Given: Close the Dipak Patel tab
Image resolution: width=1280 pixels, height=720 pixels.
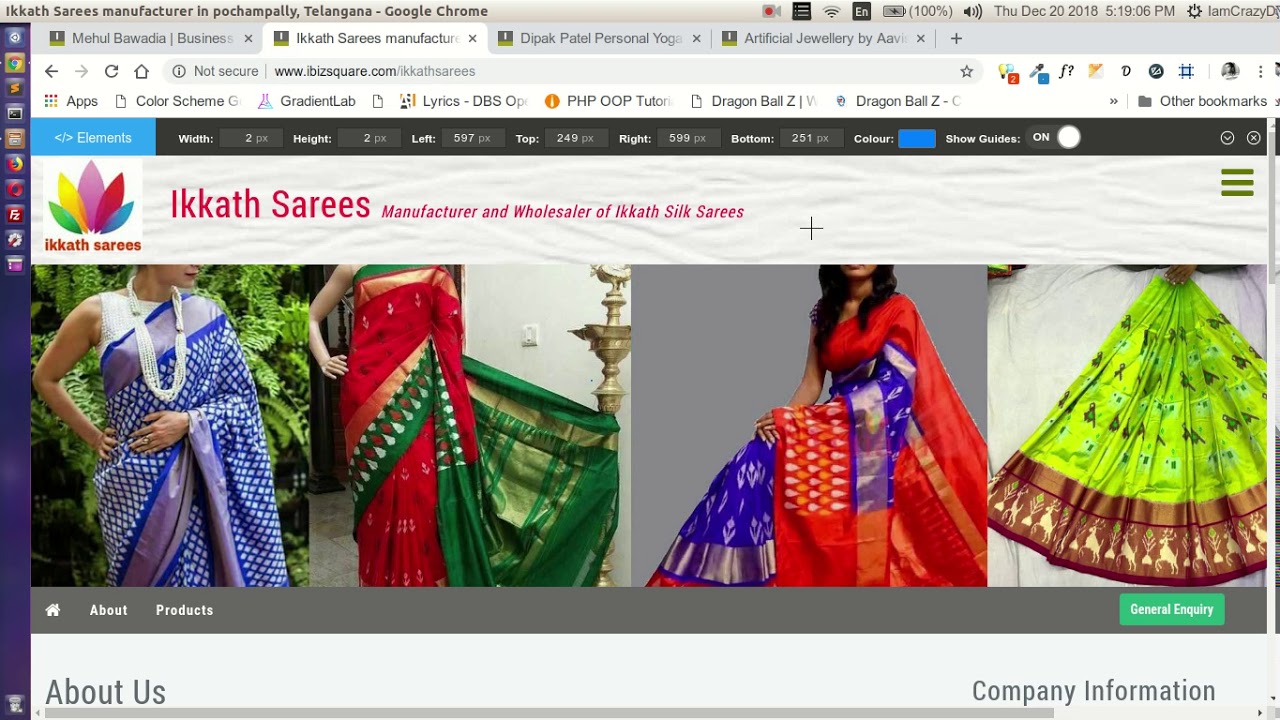Looking at the screenshot, I should pos(696,39).
